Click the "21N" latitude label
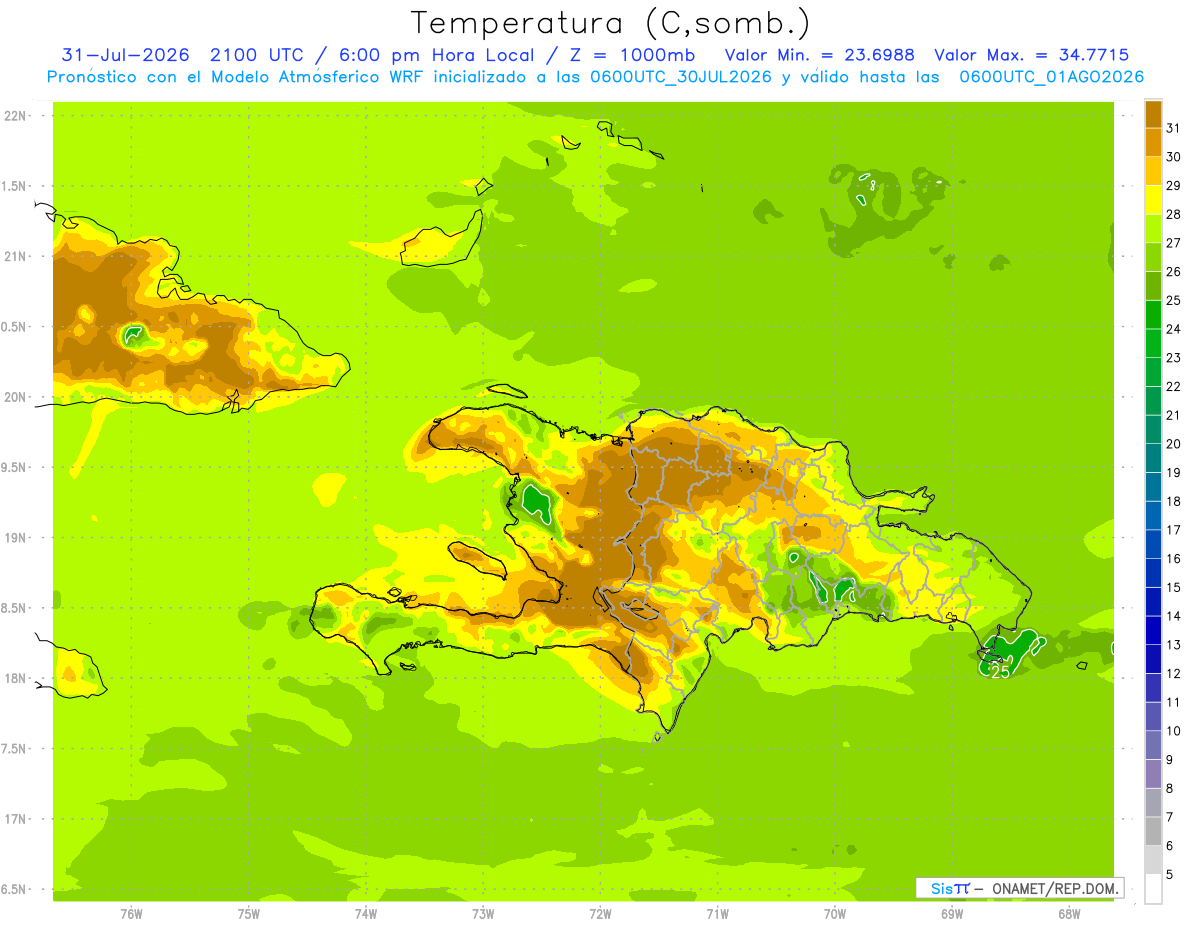Screen dimensions: 1200x927 (15, 256)
